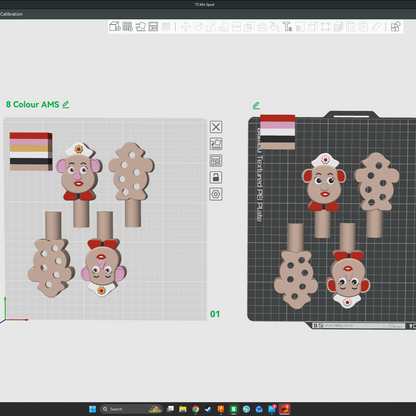
Task: Open Google Chrome from the taskbar
Action: [x=196, y=409]
